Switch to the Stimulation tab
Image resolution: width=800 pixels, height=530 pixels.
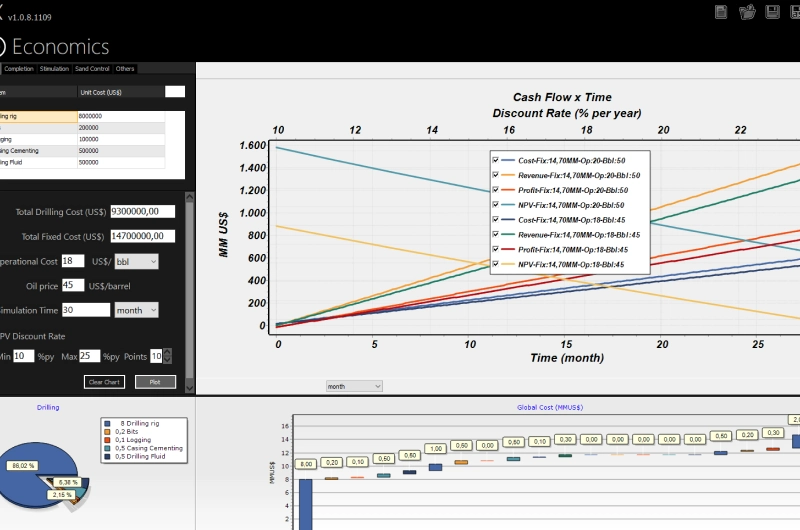point(55,69)
